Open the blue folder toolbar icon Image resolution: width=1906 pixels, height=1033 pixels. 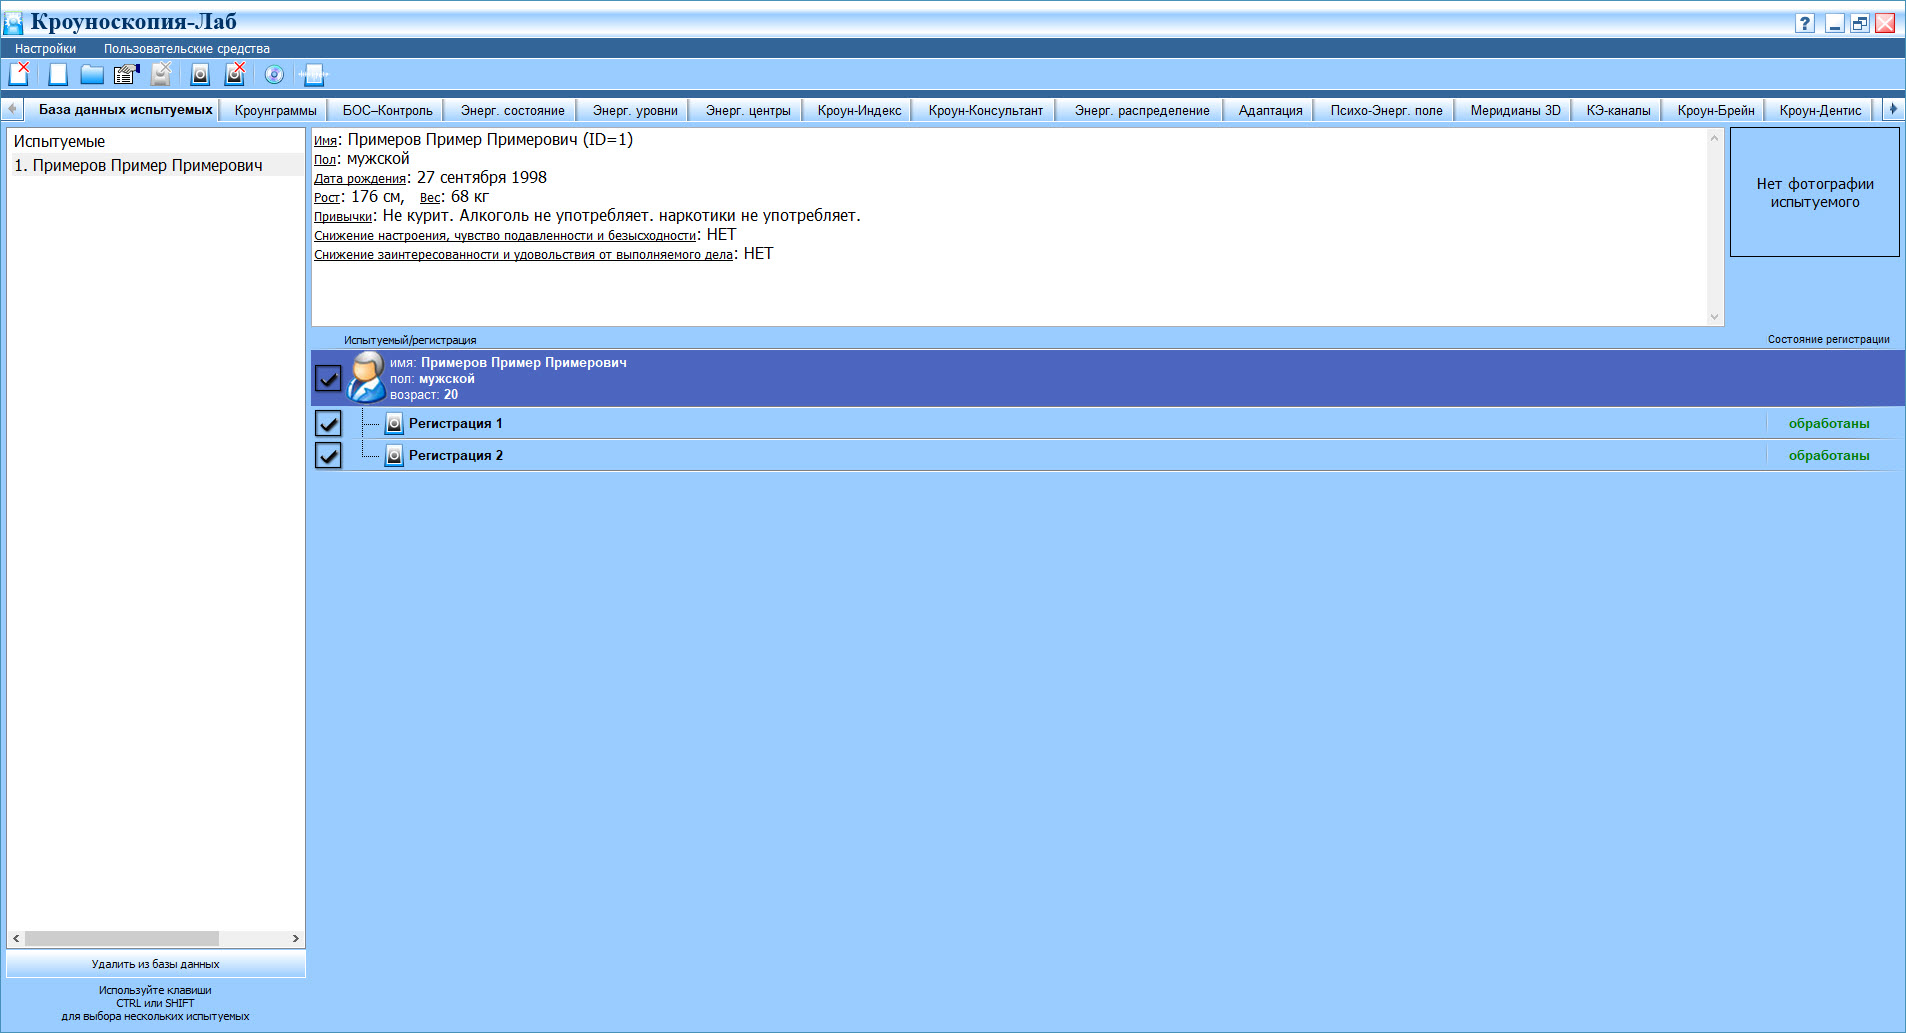click(x=92, y=74)
